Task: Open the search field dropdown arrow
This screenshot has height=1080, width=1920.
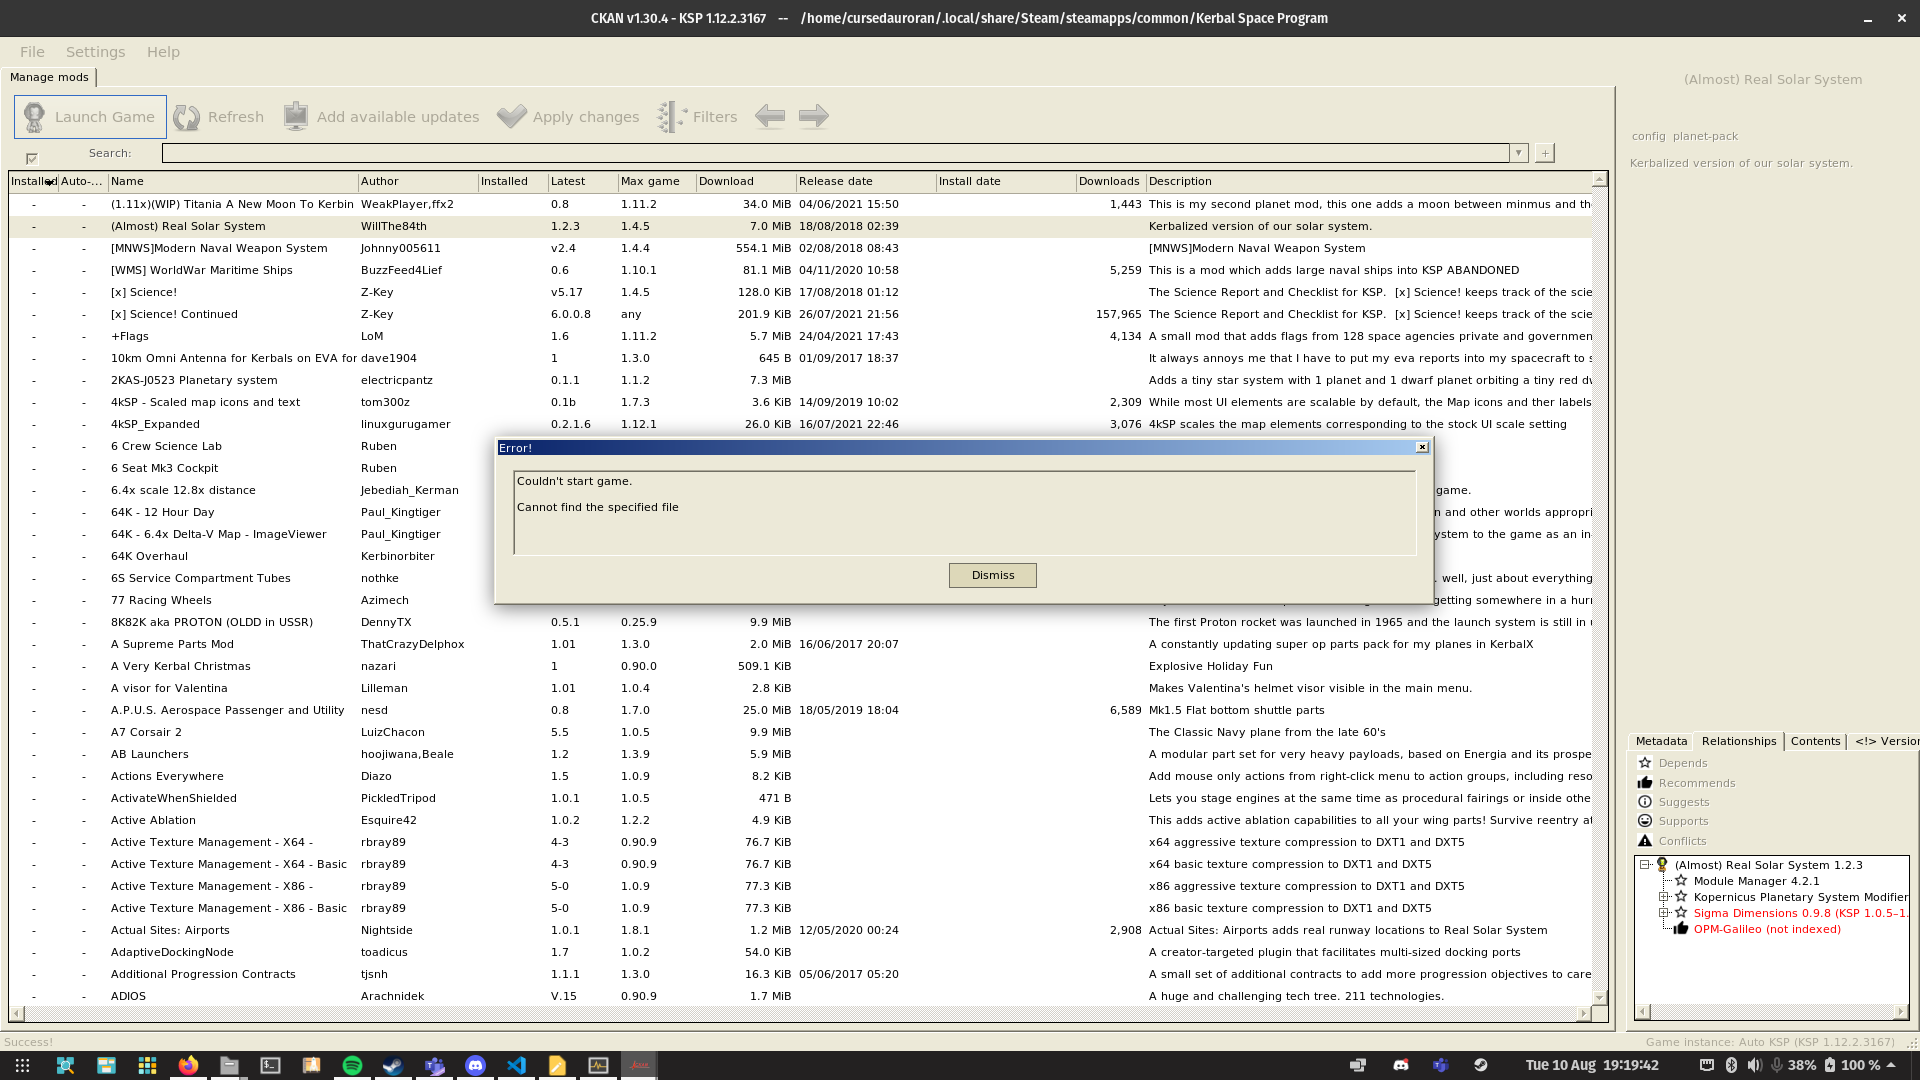Action: click(x=1519, y=153)
